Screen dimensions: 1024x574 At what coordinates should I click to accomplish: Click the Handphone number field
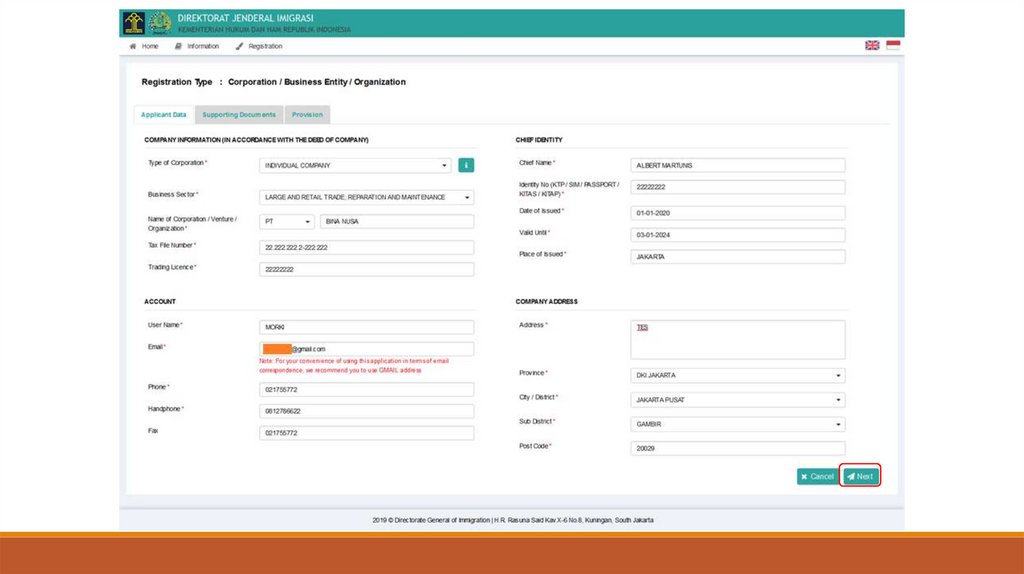[x=366, y=411]
